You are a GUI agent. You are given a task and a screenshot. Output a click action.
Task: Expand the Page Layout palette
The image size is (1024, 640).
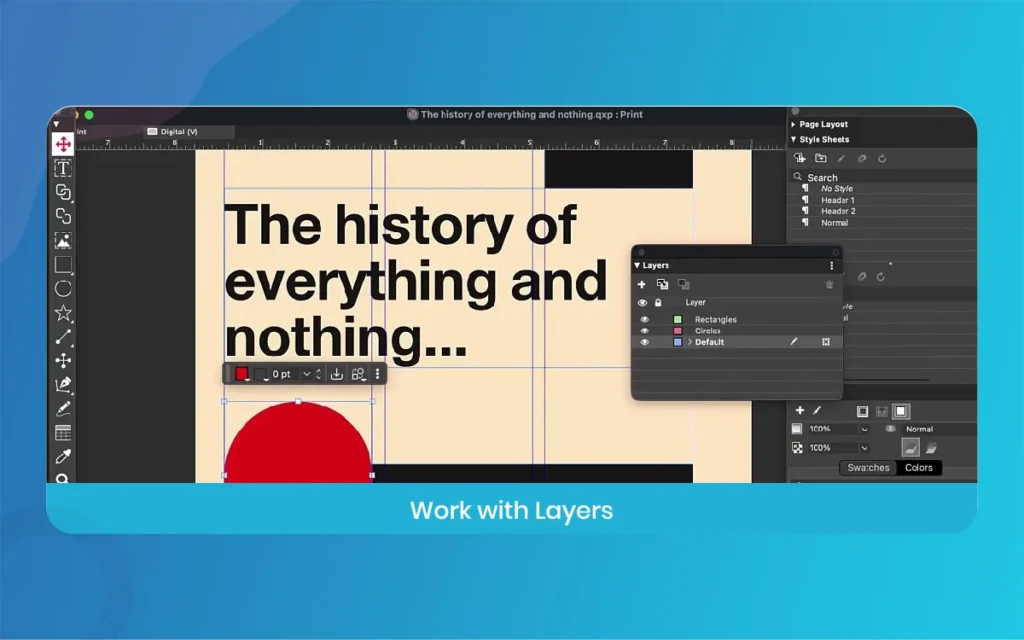(x=793, y=124)
